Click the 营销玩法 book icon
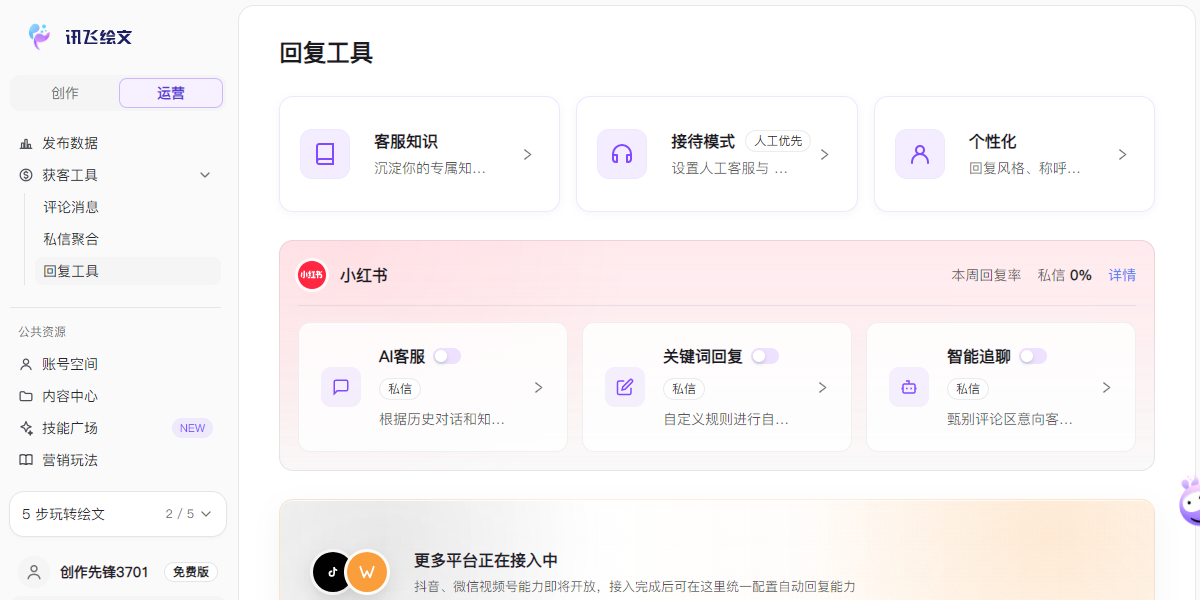1200x600 pixels. click(x=26, y=460)
